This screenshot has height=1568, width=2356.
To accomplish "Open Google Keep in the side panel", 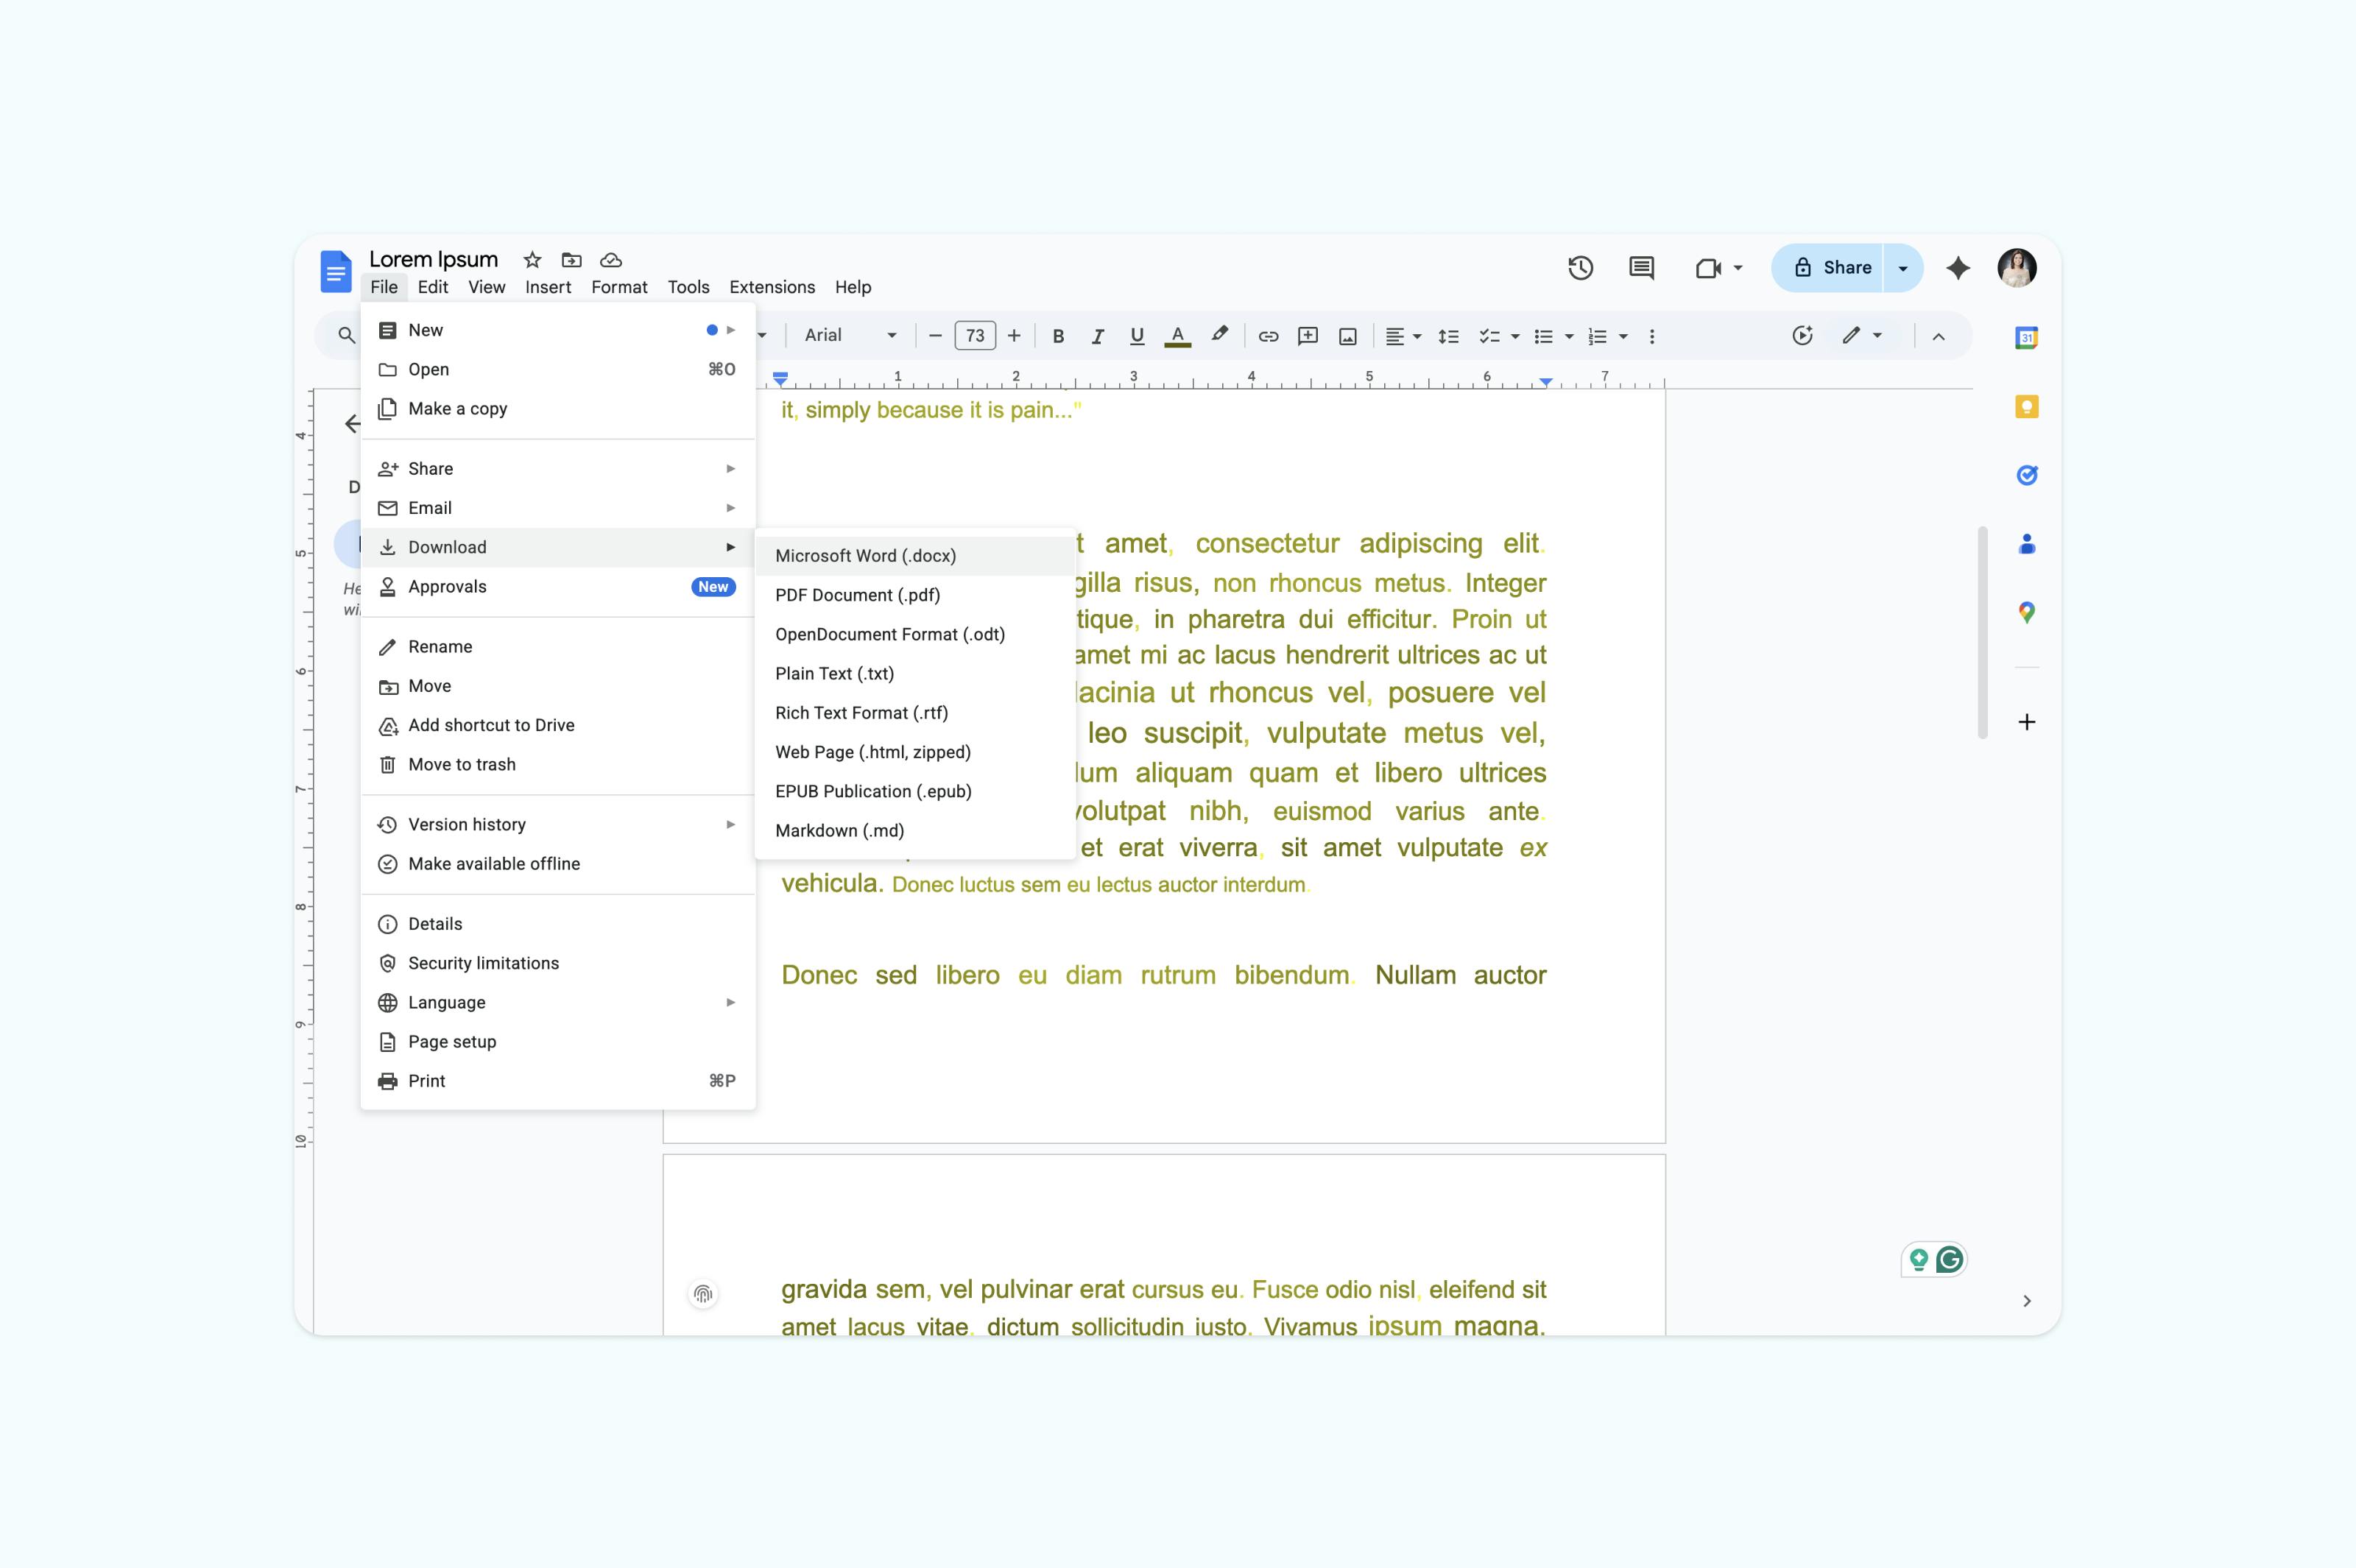I will 2026,406.
